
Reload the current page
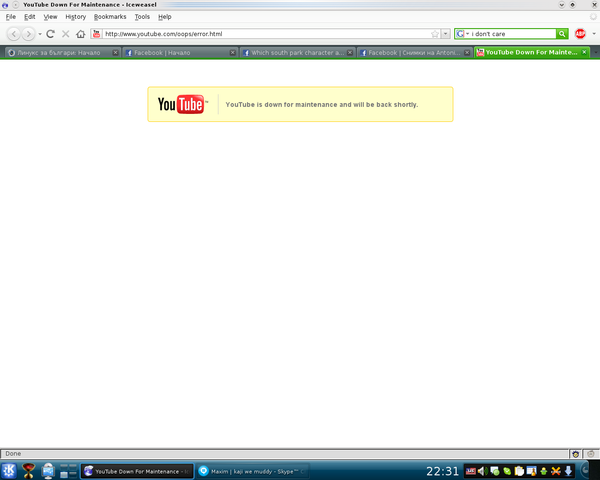pyautogui.click(x=51, y=34)
